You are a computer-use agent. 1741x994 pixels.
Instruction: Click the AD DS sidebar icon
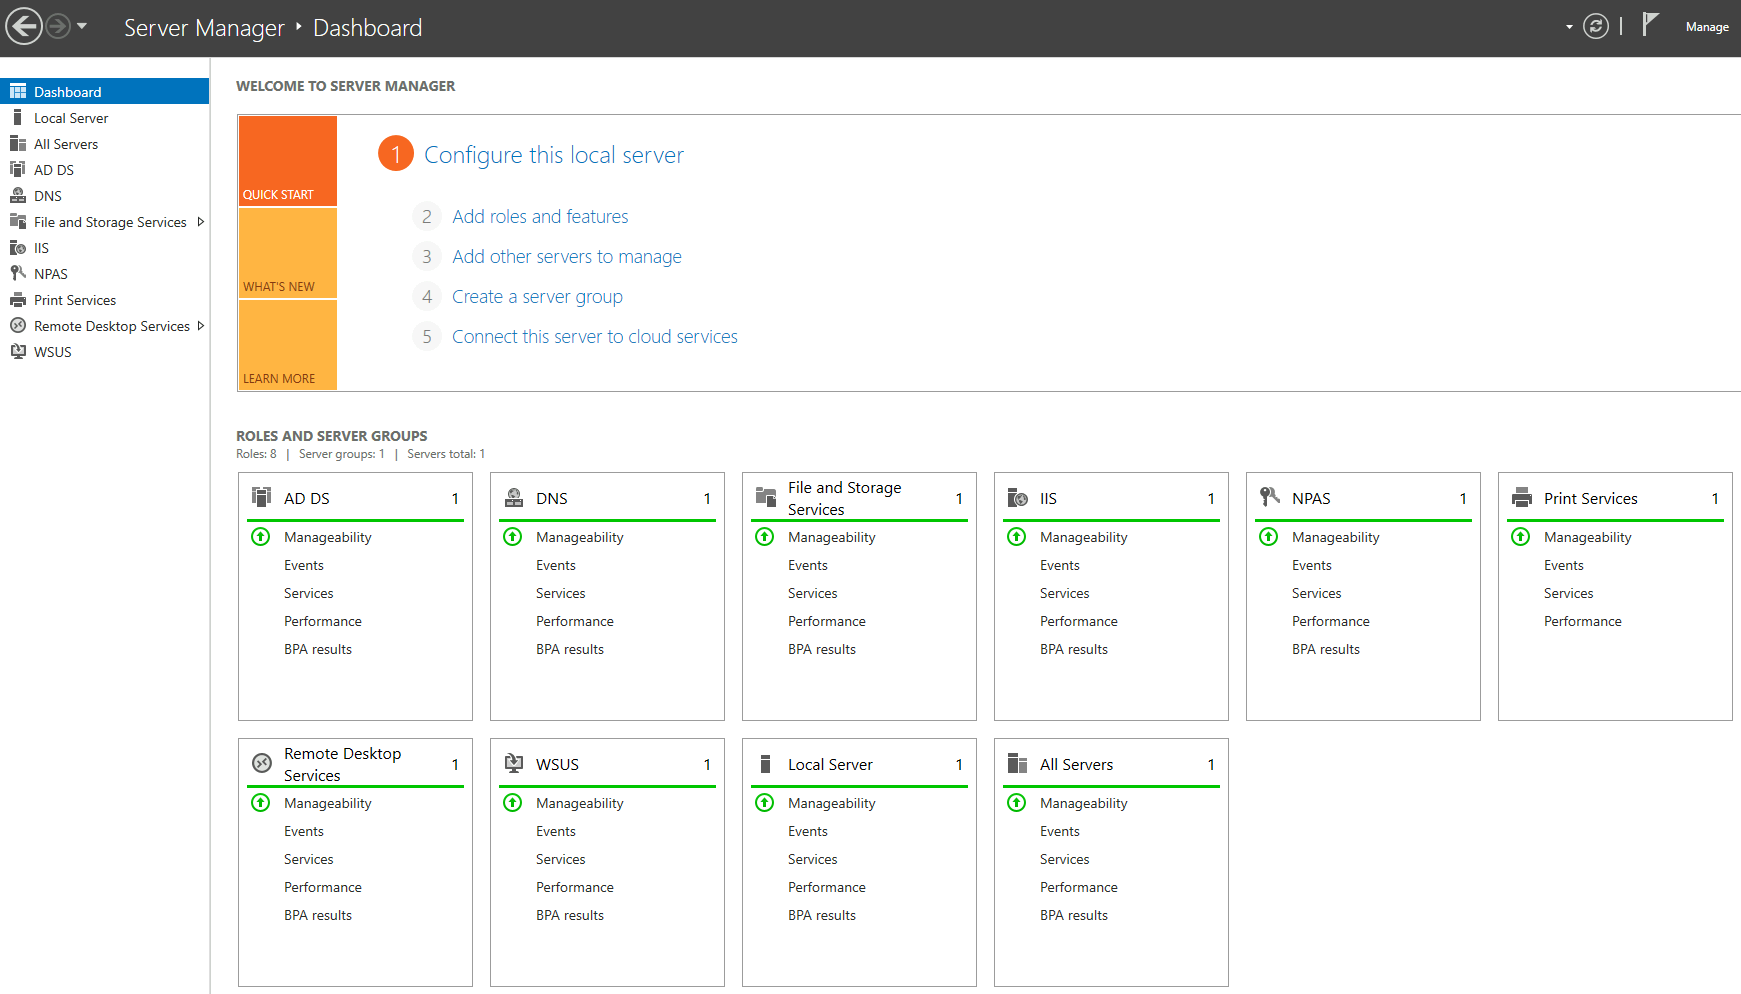[x=18, y=169]
